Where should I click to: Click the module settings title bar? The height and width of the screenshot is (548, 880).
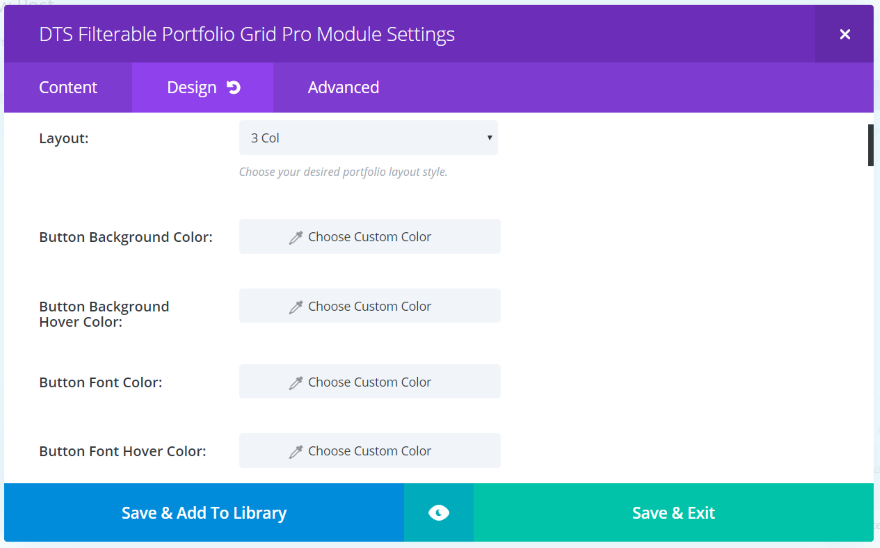coord(400,34)
